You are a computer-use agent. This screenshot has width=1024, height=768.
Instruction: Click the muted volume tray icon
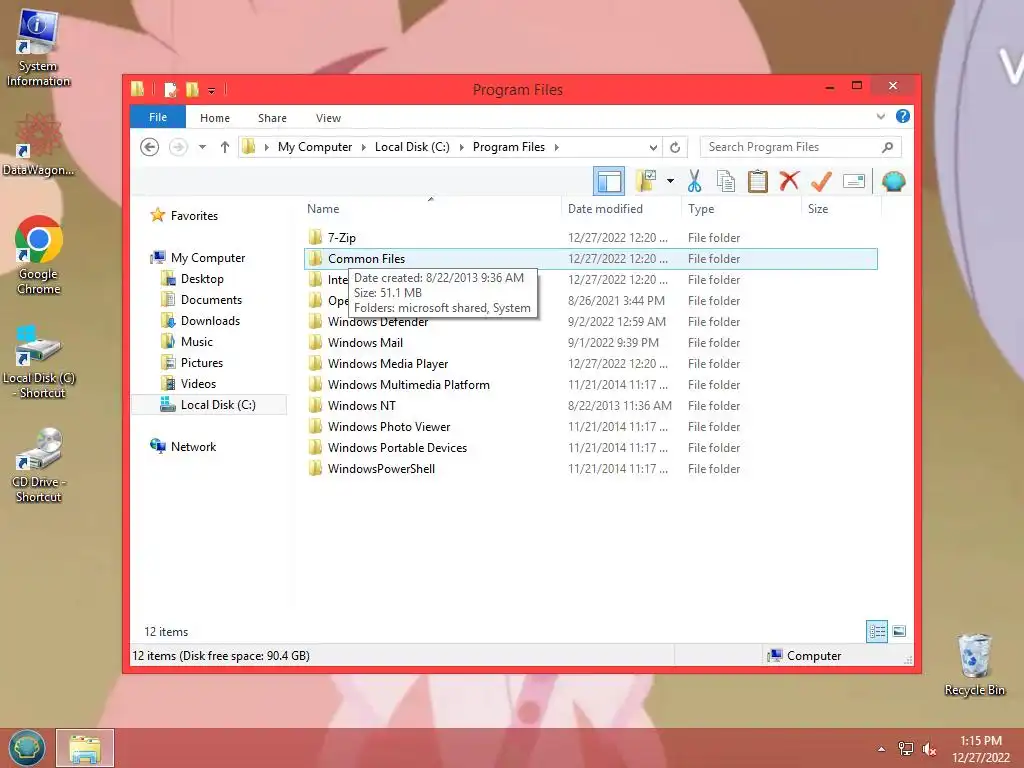[x=929, y=748]
